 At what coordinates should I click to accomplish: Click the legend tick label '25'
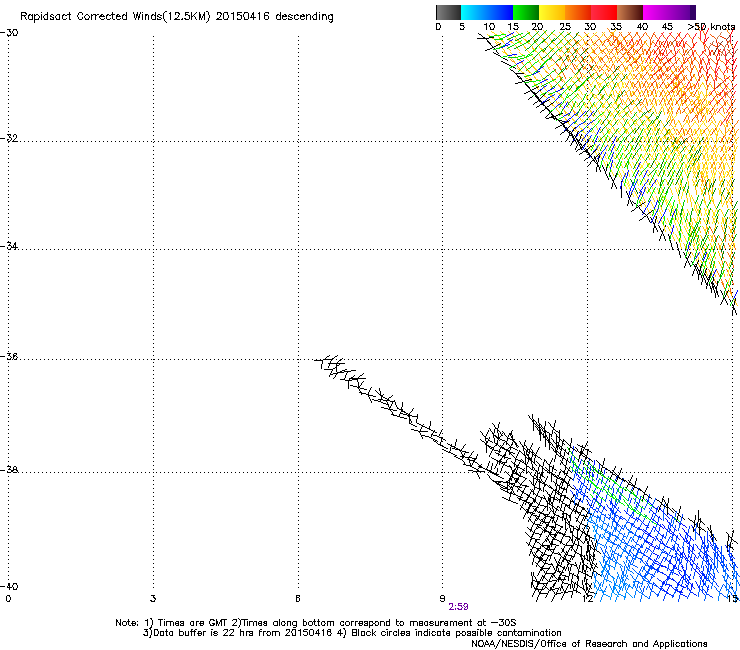coord(565,27)
